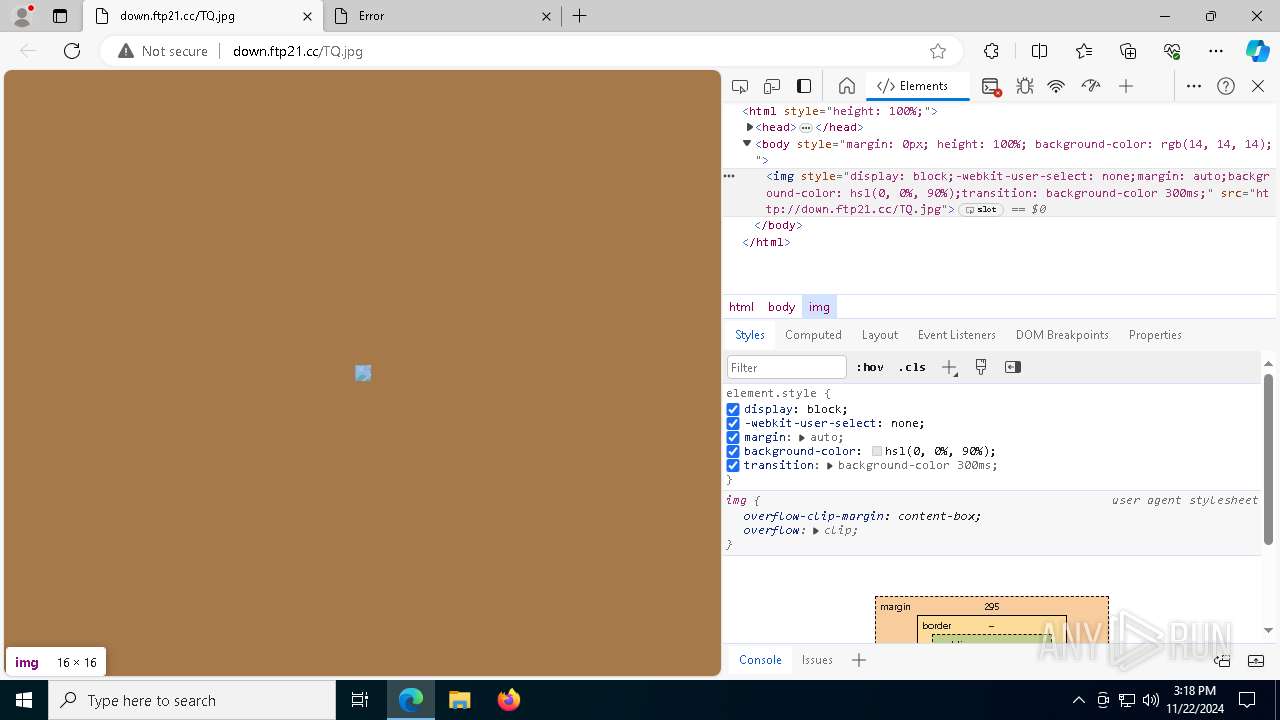
Task: Open the Performance gauge icon panel
Action: [1091, 86]
